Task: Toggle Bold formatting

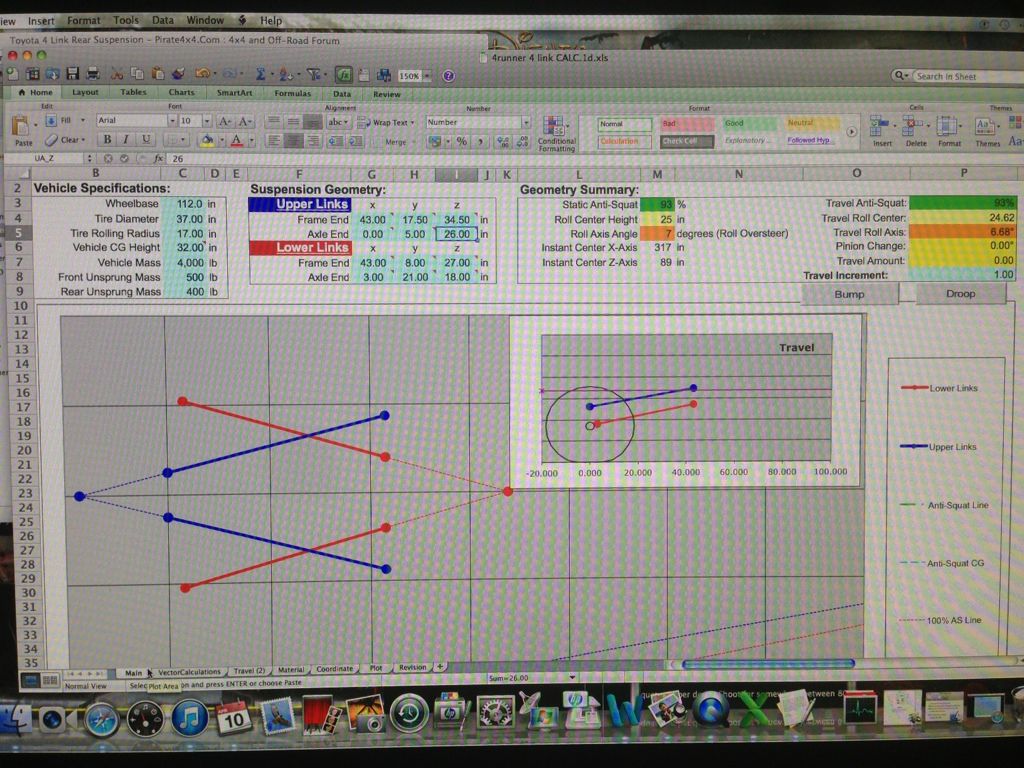Action: tap(109, 140)
